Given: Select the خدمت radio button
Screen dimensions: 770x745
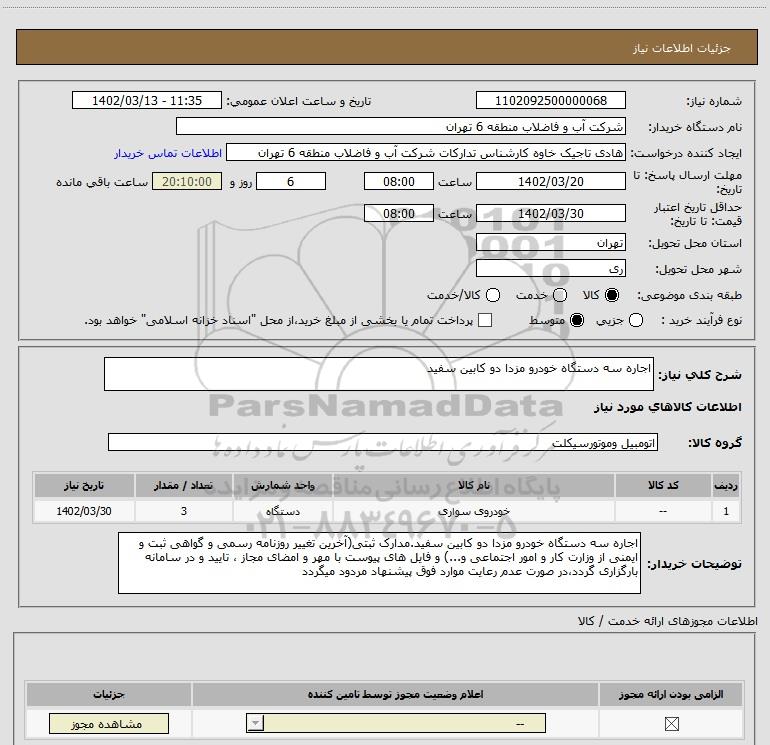Looking at the screenshot, I should (x=560, y=295).
